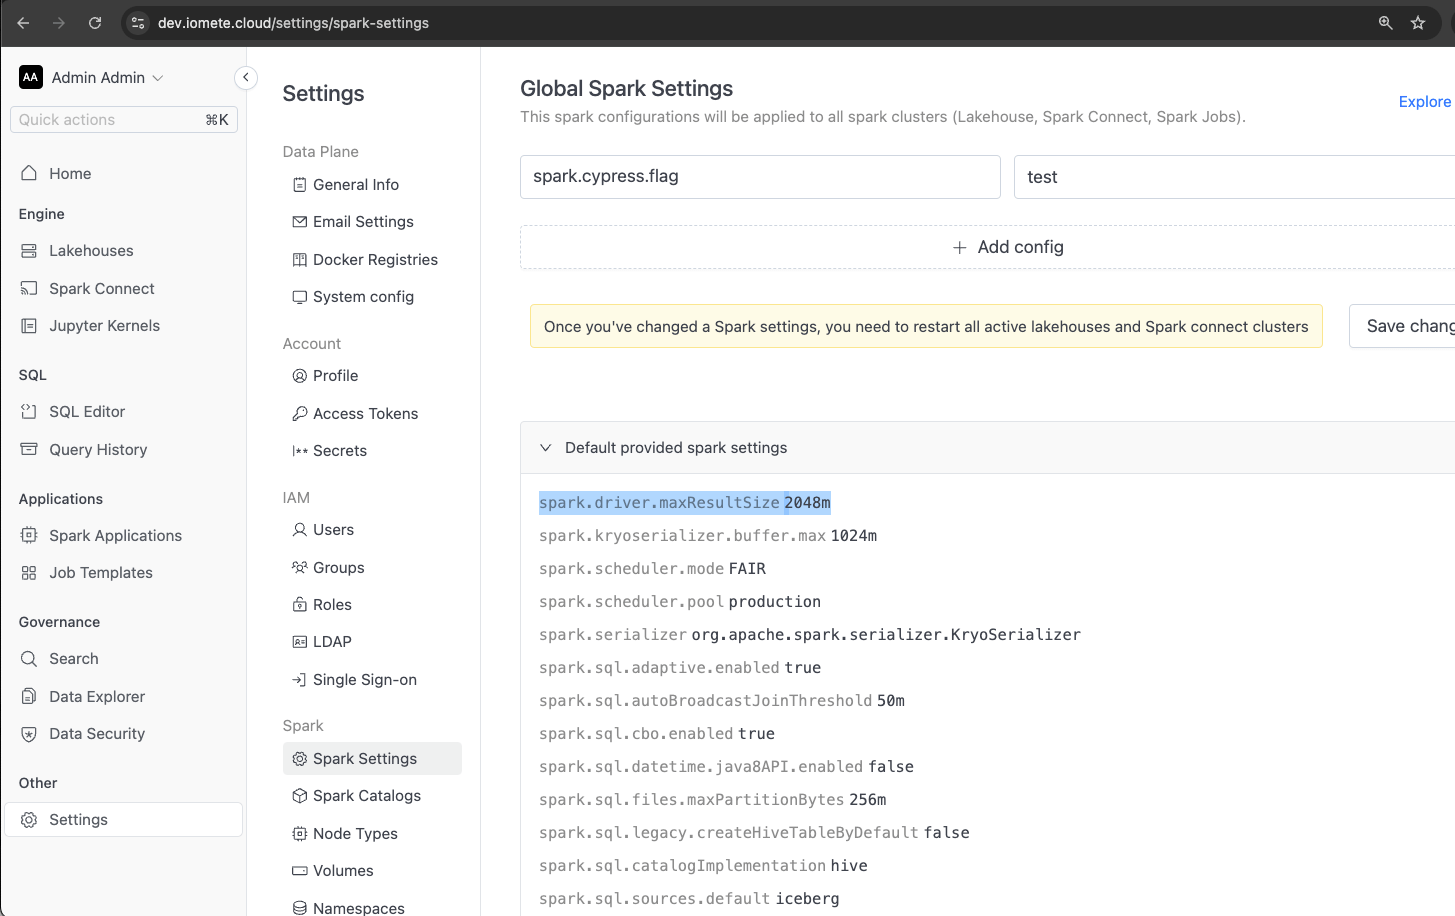The height and width of the screenshot is (916, 1455).
Task: Click the Home house icon
Action: pos(29,173)
